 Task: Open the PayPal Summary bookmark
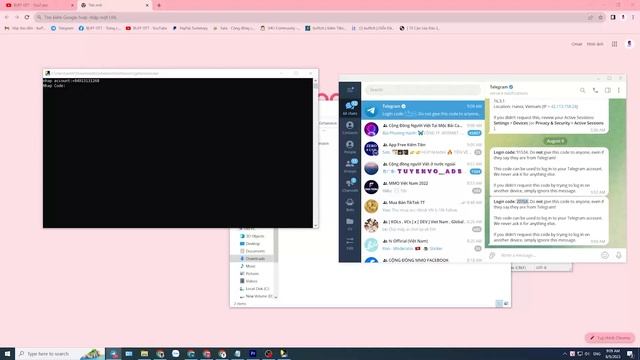[x=190, y=28]
